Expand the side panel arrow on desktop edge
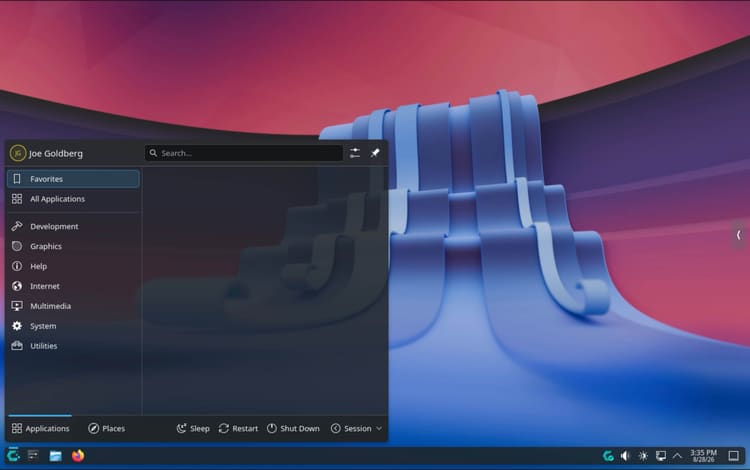 (739, 235)
